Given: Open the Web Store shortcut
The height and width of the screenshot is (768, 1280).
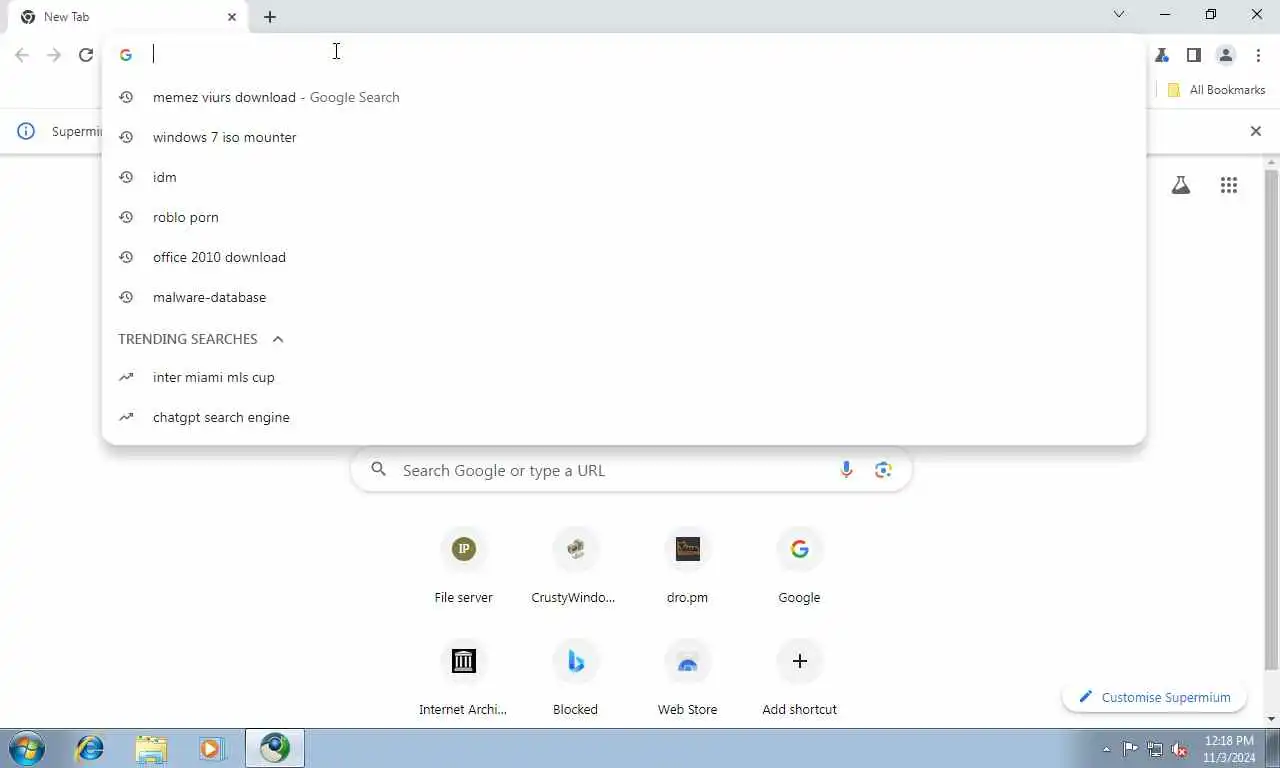Looking at the screenshot, I should pos(687,679).
